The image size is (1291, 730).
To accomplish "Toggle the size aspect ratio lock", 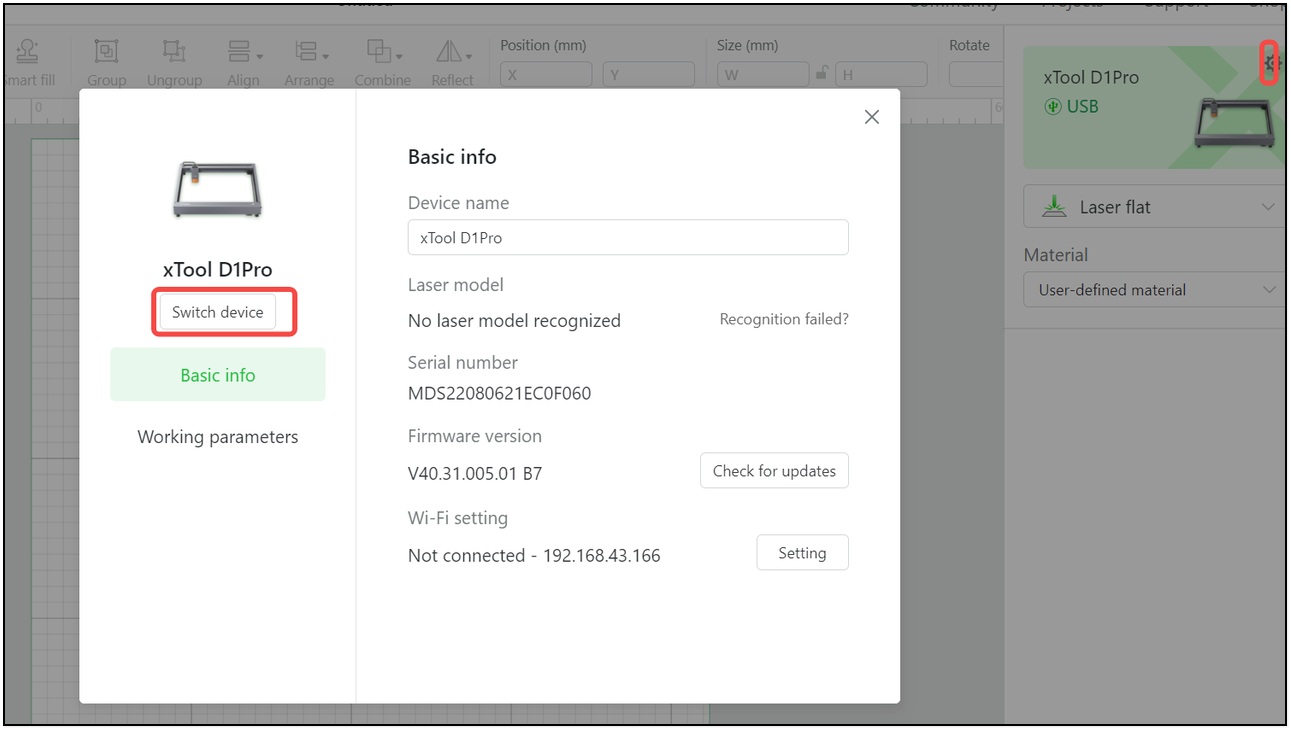I will click(x=822, y=73).
